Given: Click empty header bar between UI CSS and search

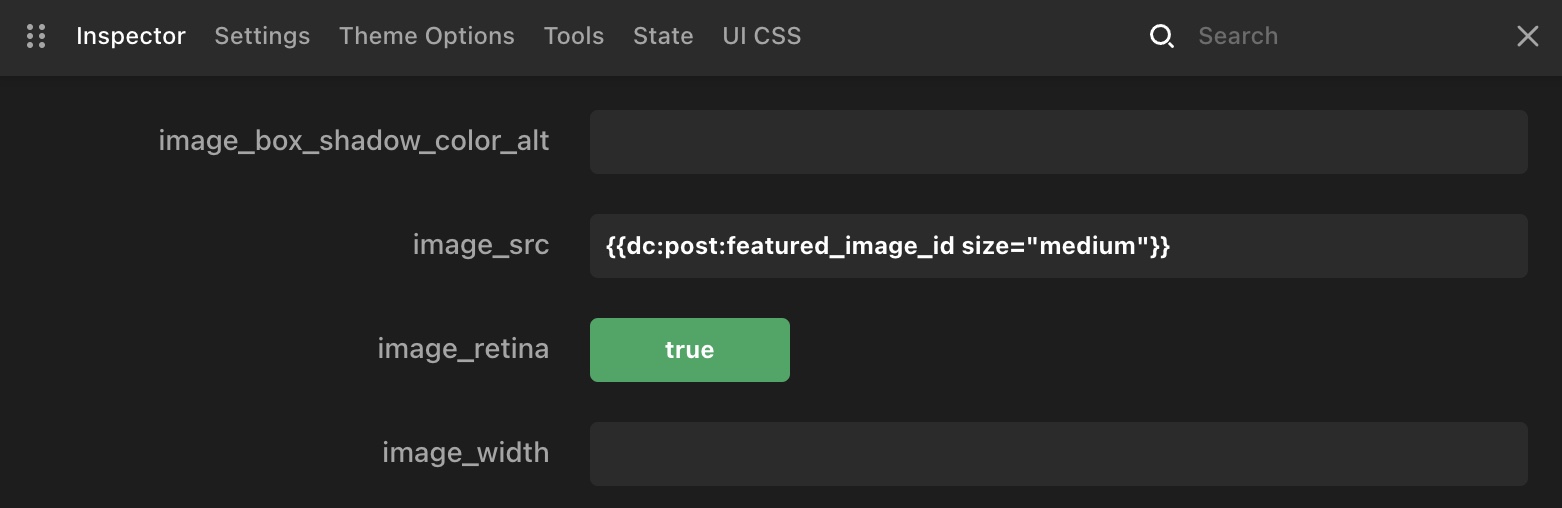Looking at the screenshot, I should [975, 37].
